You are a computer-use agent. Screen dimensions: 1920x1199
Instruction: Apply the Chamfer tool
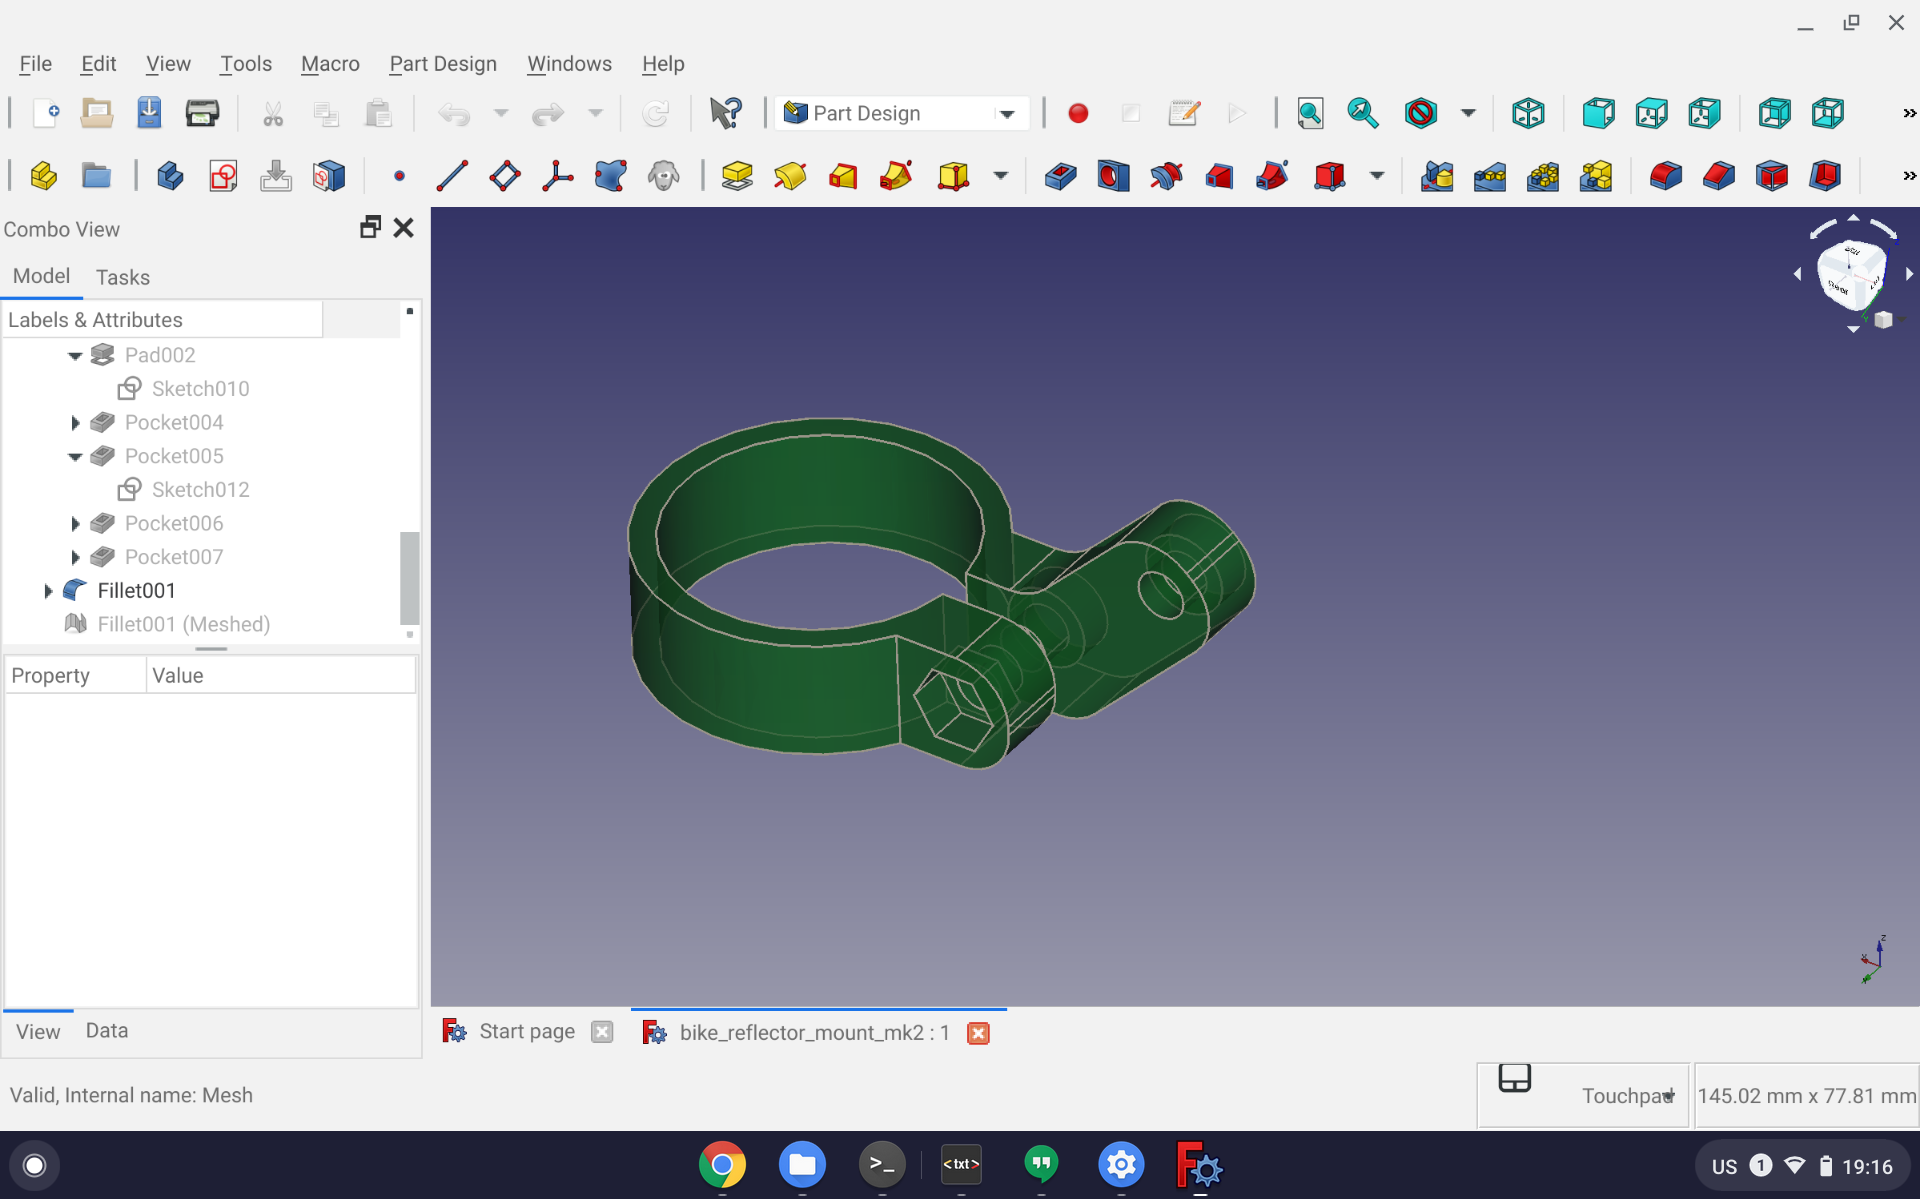click(1718, 176)
